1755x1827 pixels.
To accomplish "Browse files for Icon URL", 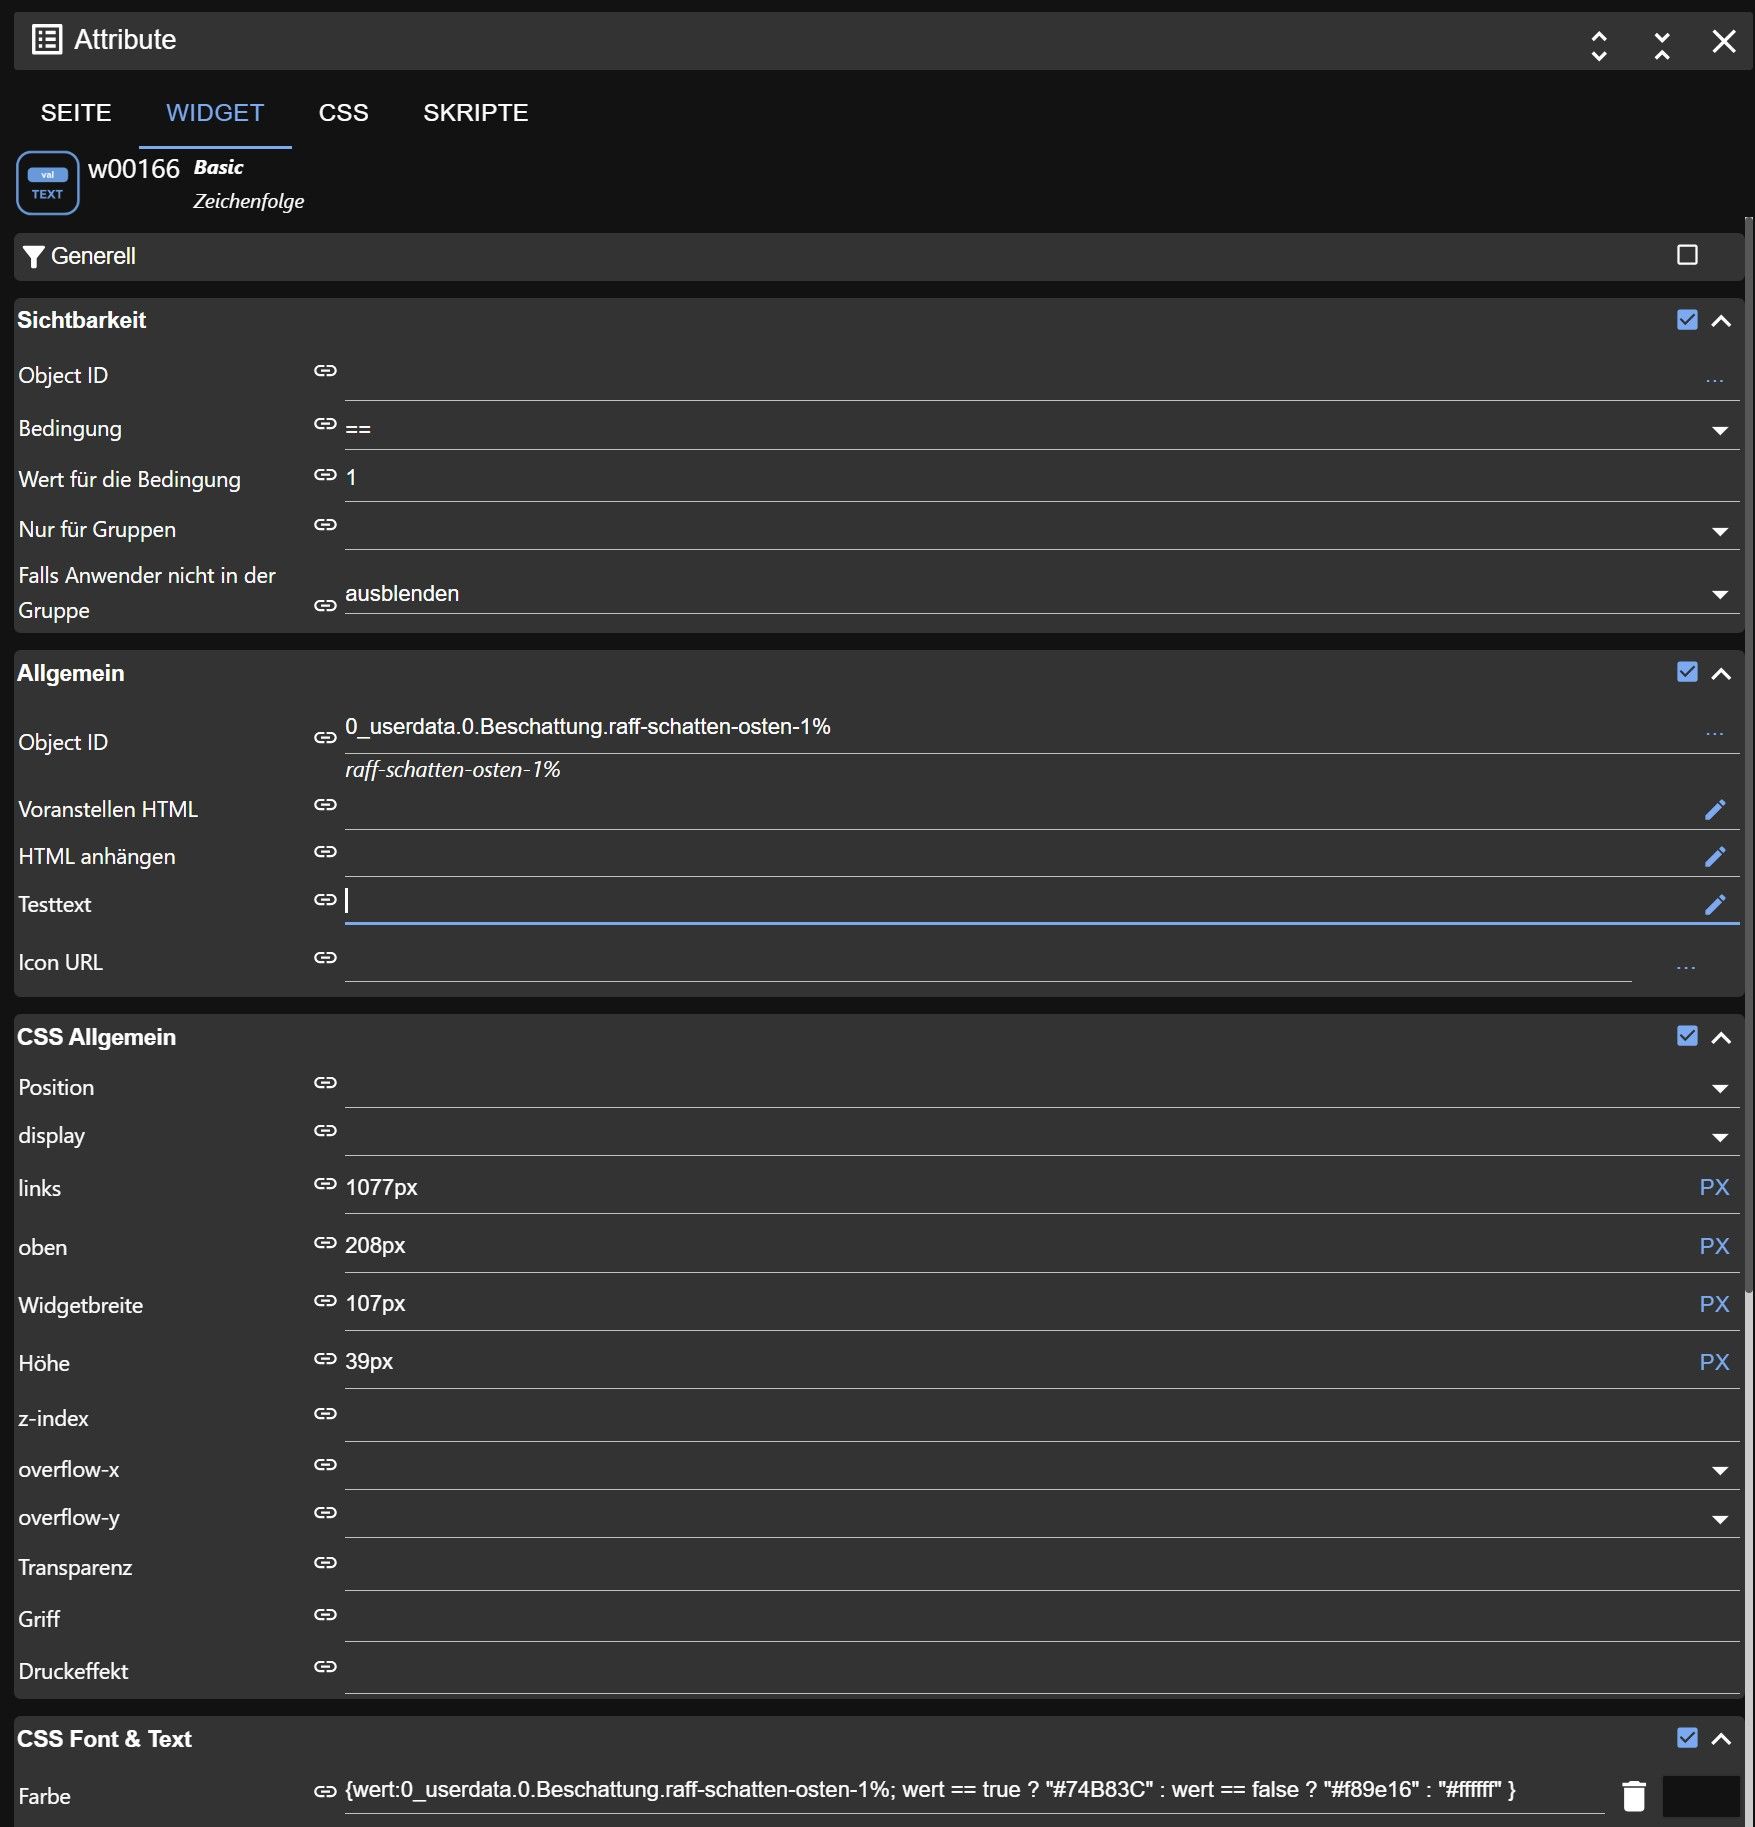I will (1686, 967).
